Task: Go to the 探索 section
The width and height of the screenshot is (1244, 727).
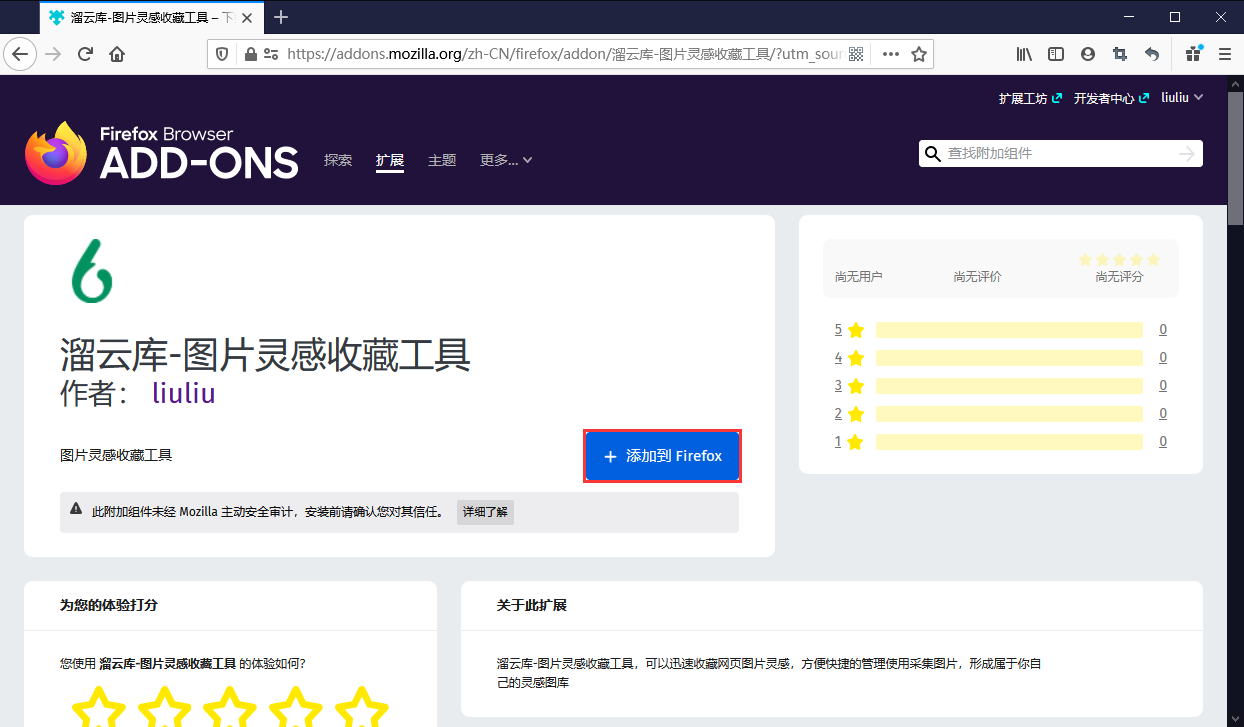Action: pos(338,160)
